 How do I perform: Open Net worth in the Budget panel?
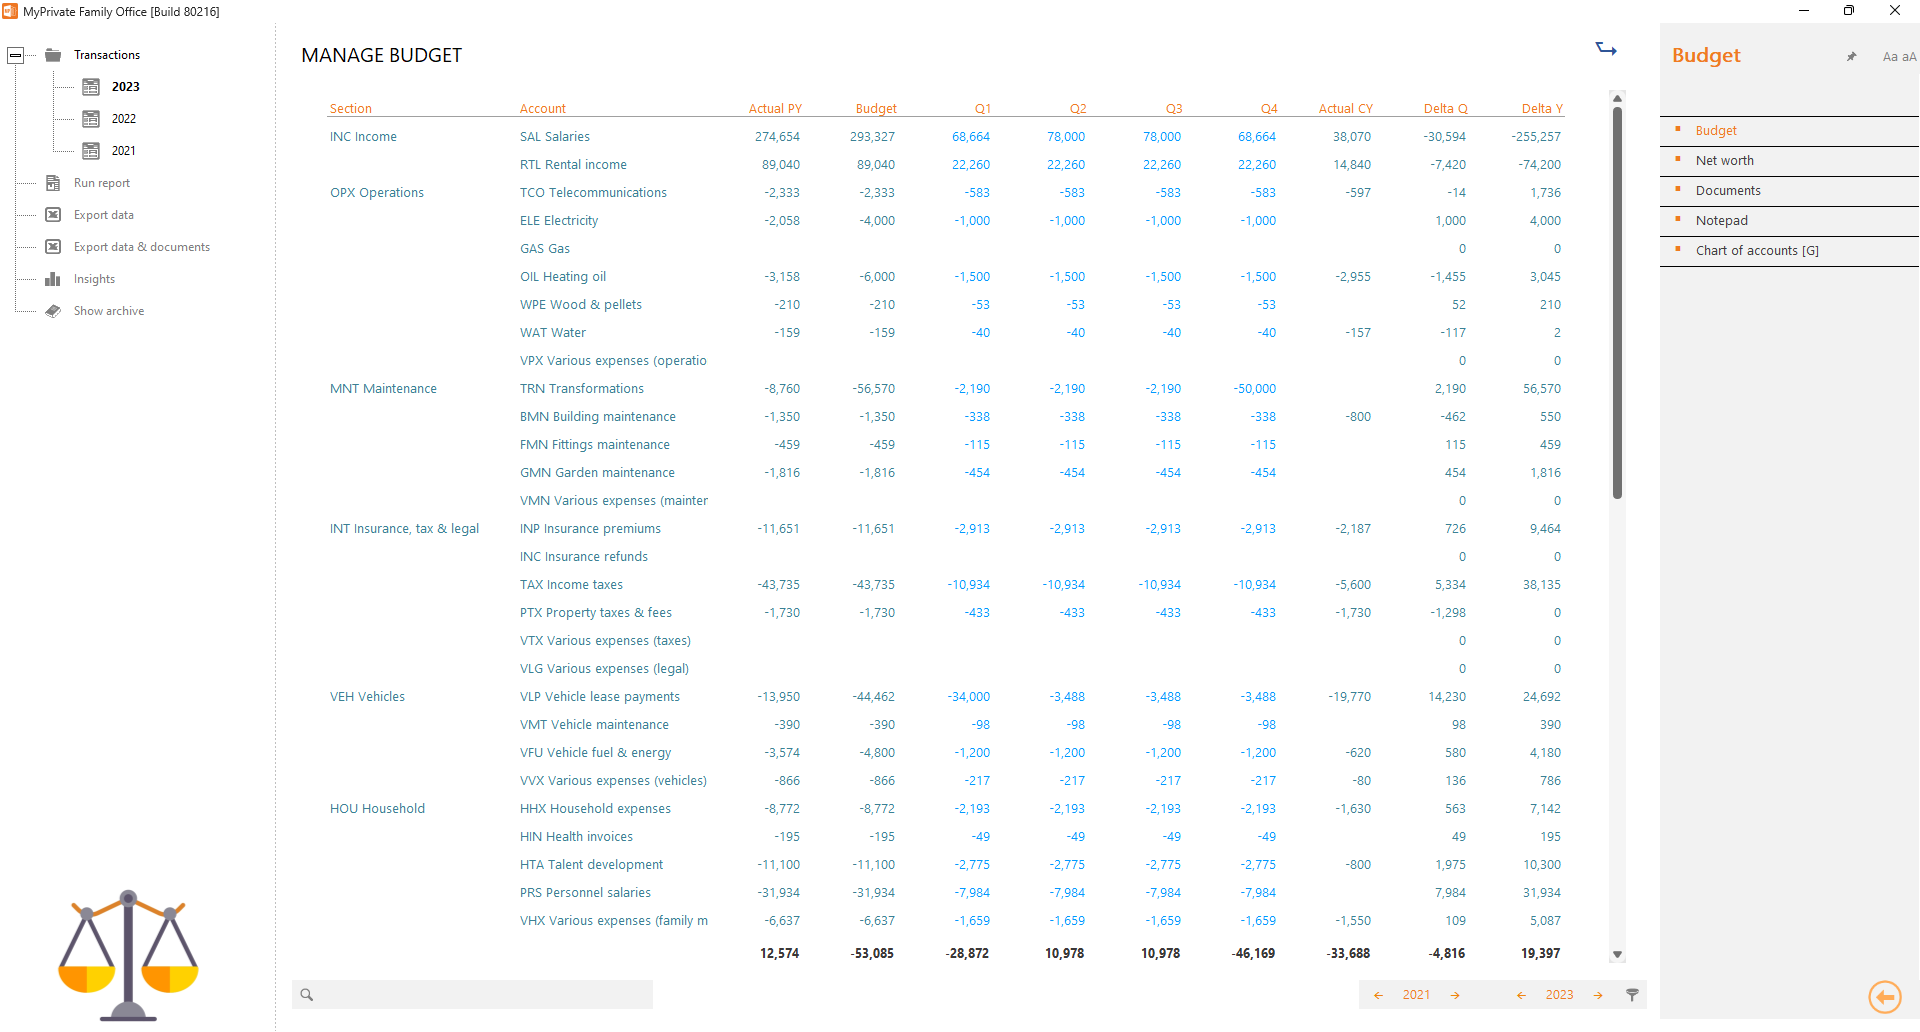click(x=1723, y=160)
